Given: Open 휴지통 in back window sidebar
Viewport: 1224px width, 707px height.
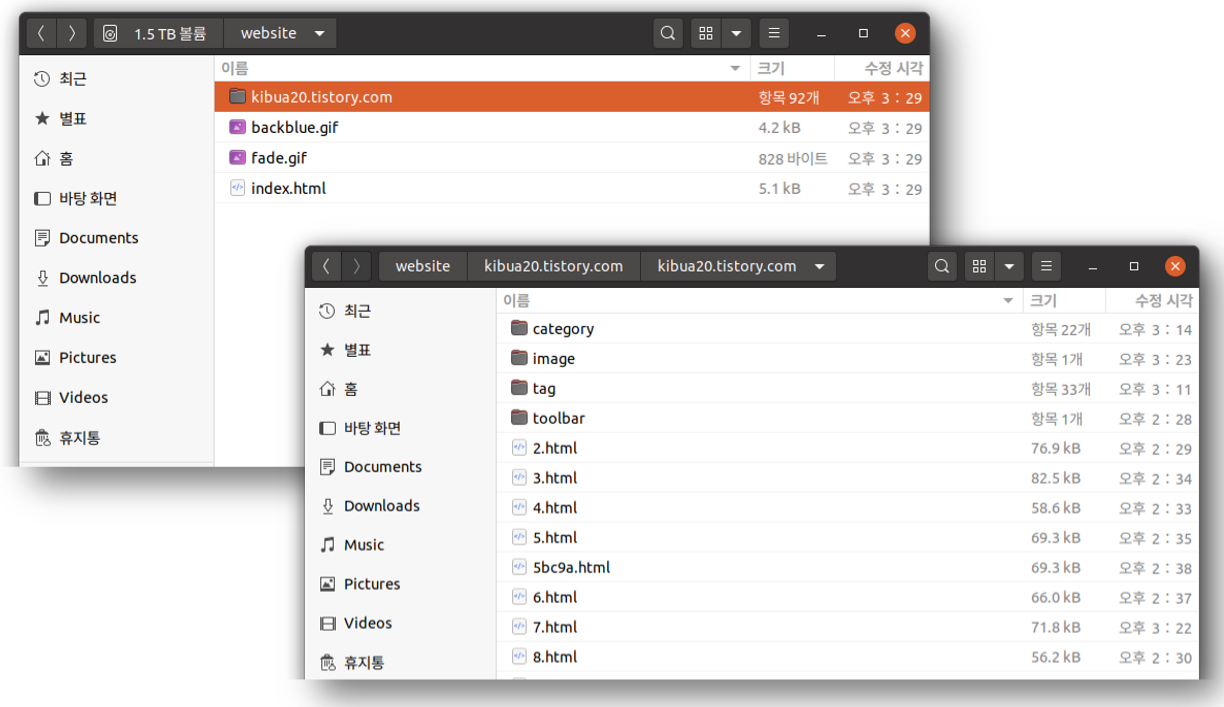Looking at the screenshot, I should pos(117,438).
